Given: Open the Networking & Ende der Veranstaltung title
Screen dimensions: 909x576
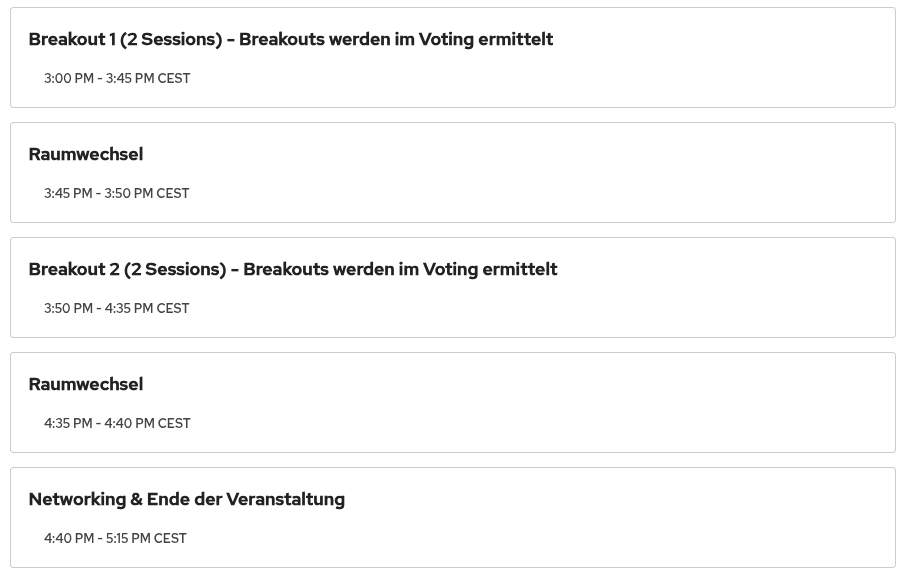Looking at the screenshot, I should coord(186,499).
